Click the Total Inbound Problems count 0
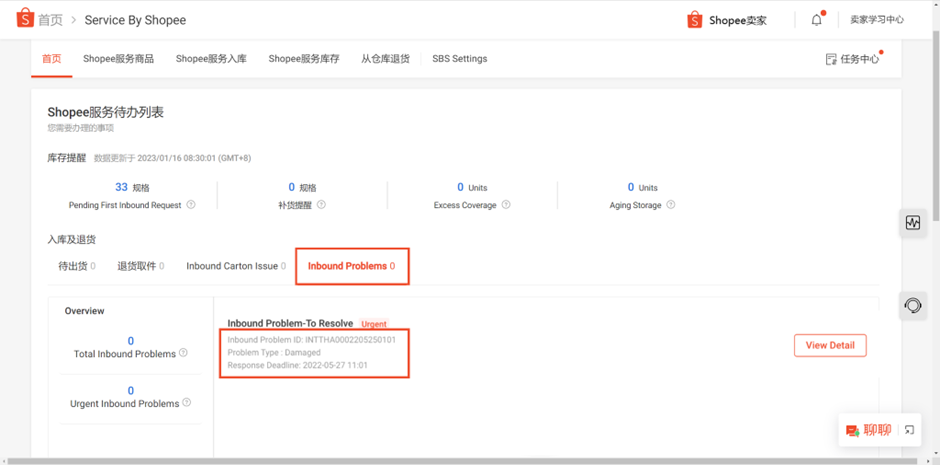 (131, 341)
